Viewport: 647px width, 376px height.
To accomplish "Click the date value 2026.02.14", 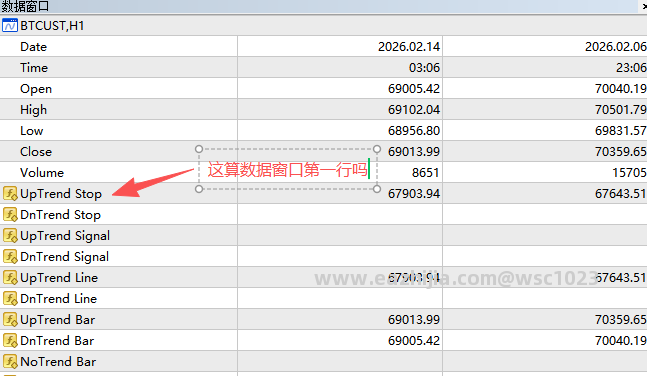I will coord(409,47).
